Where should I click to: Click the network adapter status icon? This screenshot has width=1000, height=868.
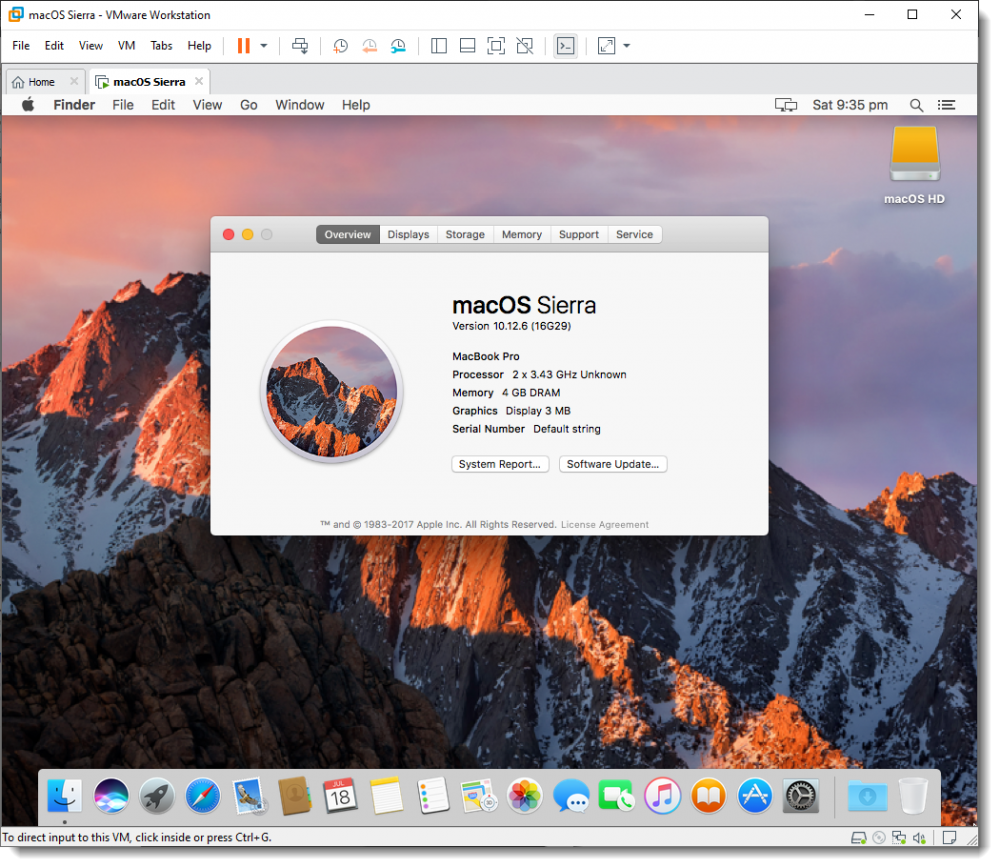coord(899,838)
